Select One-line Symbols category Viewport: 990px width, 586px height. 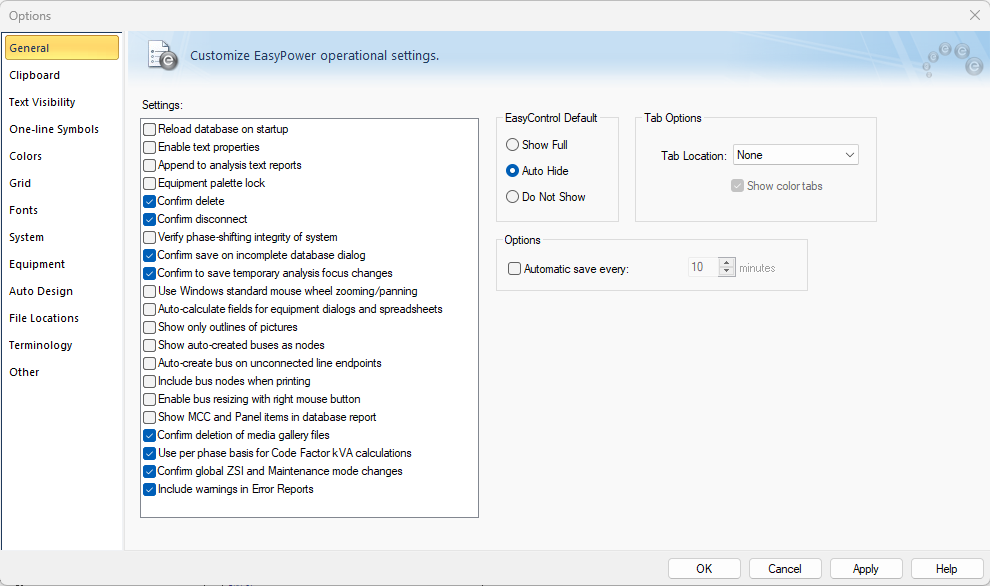tap(54, 129)
